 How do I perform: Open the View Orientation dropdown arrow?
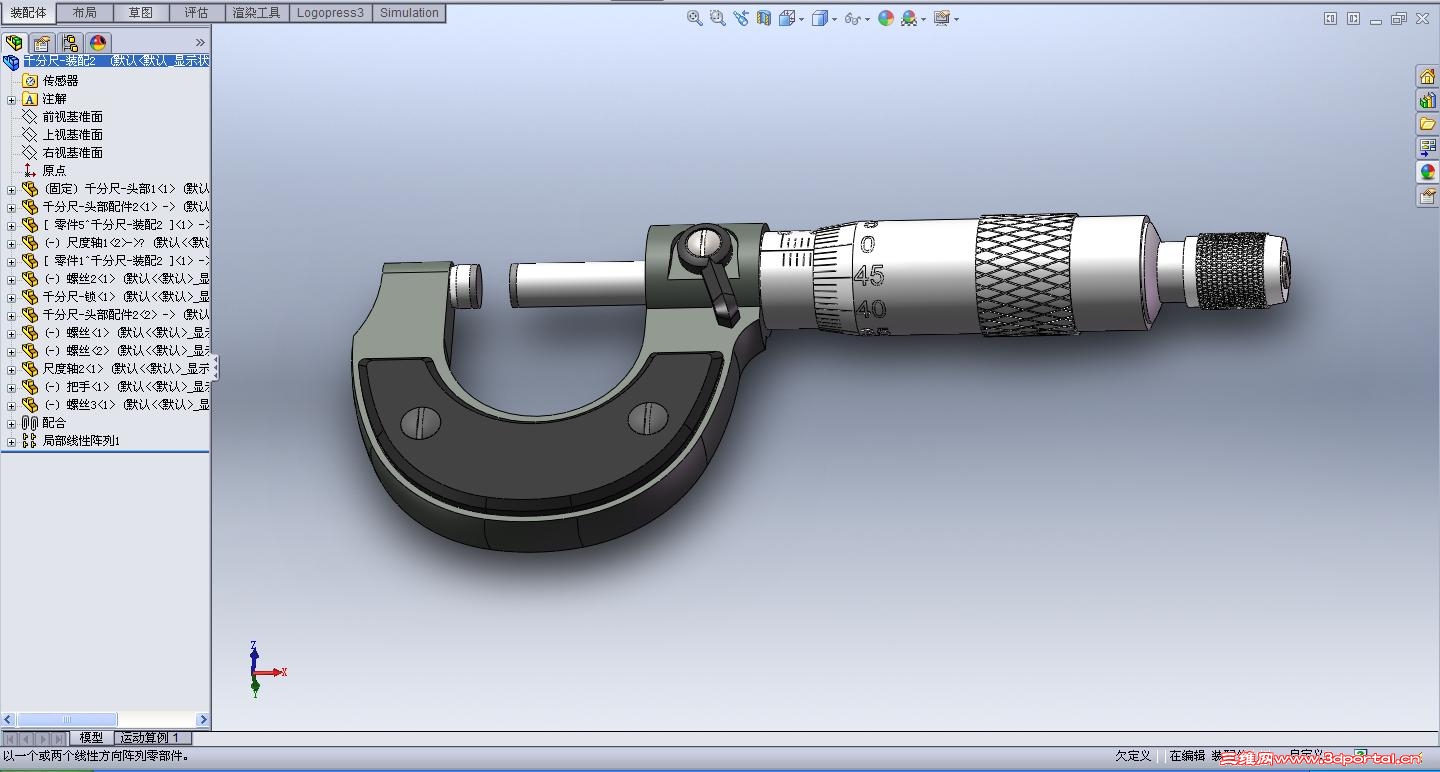click(801, 19)
